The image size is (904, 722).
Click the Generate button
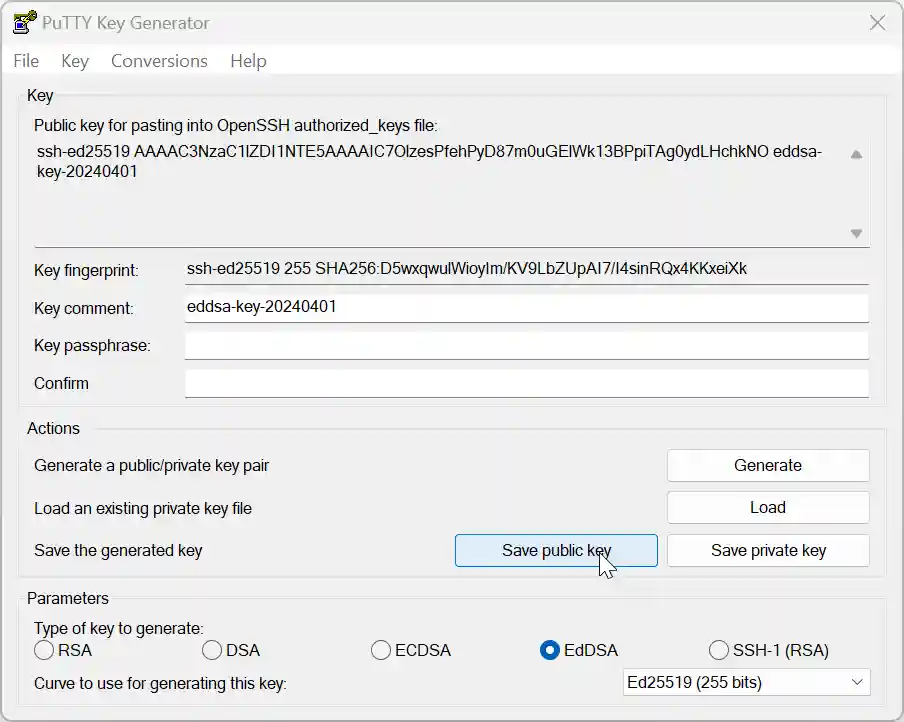(x=768, y=465)
